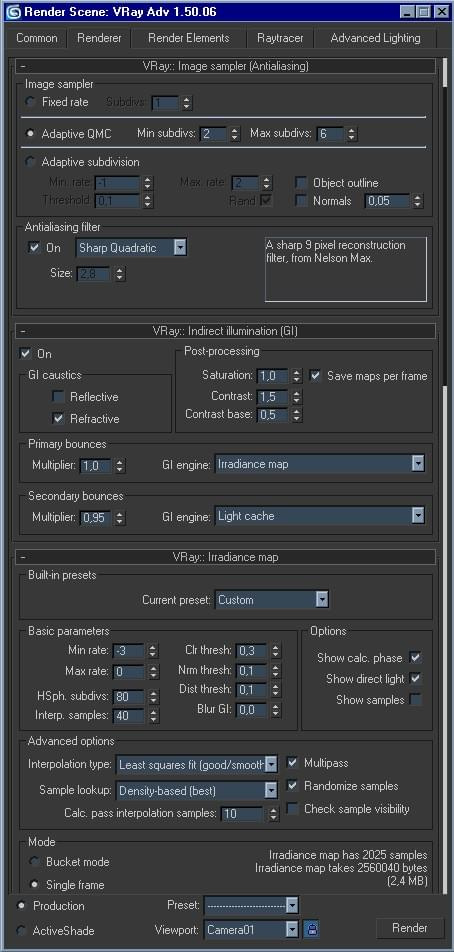454x952 pixels.
Task: Open the Render Elements tab
Action: (189, 38)
